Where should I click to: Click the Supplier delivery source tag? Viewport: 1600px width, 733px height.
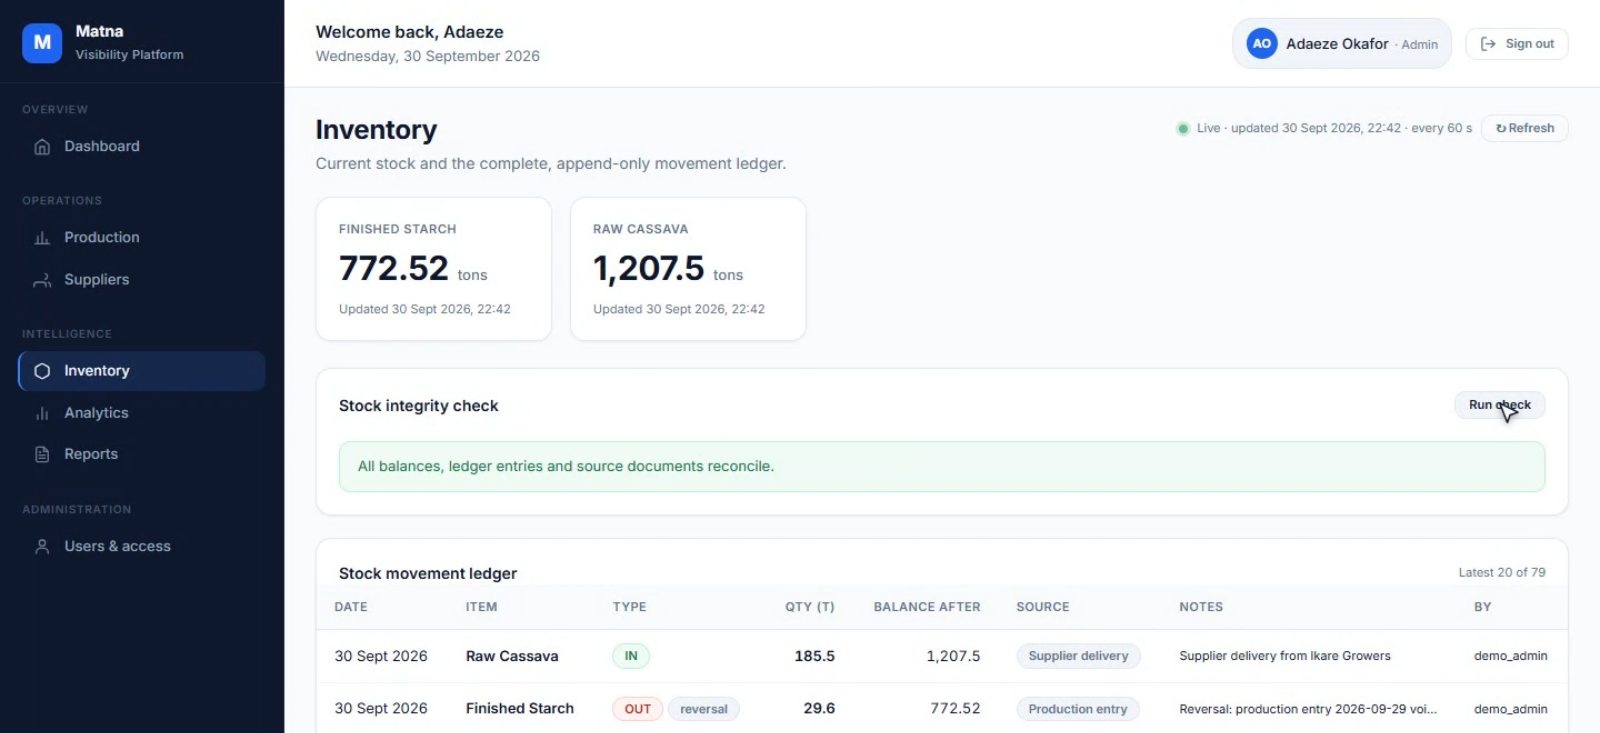point(1078,656)
